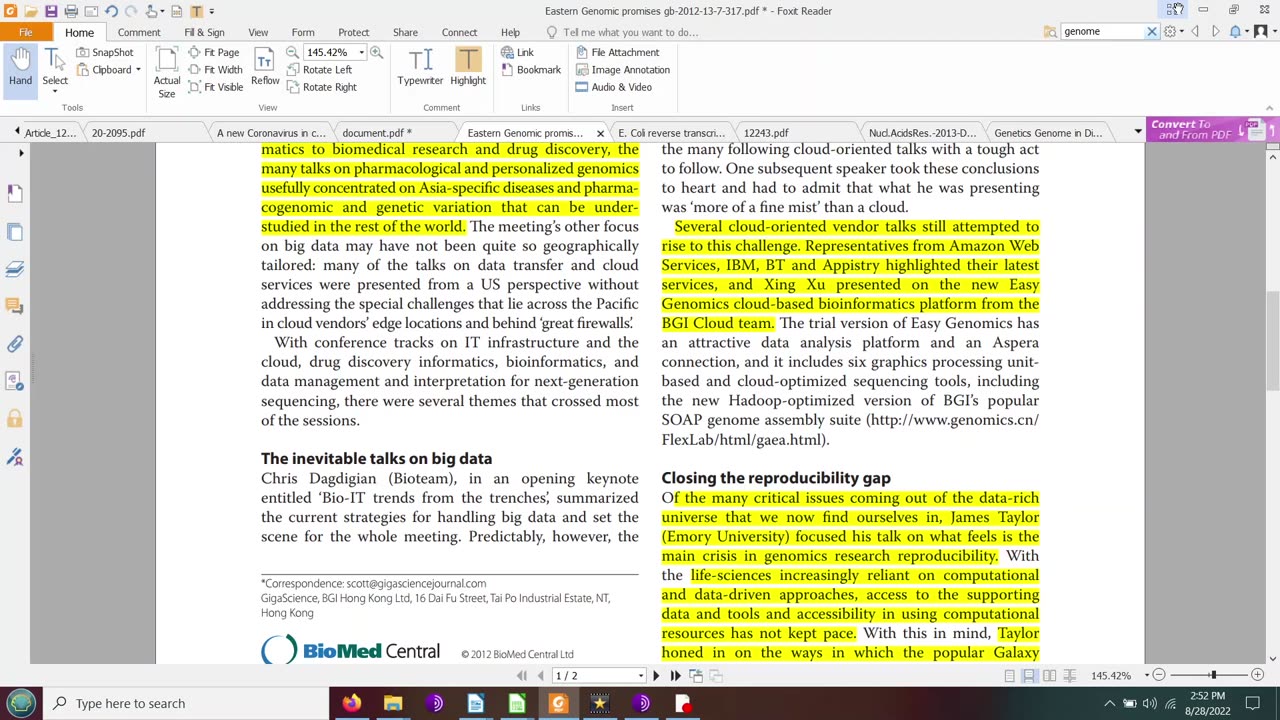This screenshot has height=720, width=1280.
Task: Open the 1 / 2 page number dropdown
Action: (x=641, y=676)
